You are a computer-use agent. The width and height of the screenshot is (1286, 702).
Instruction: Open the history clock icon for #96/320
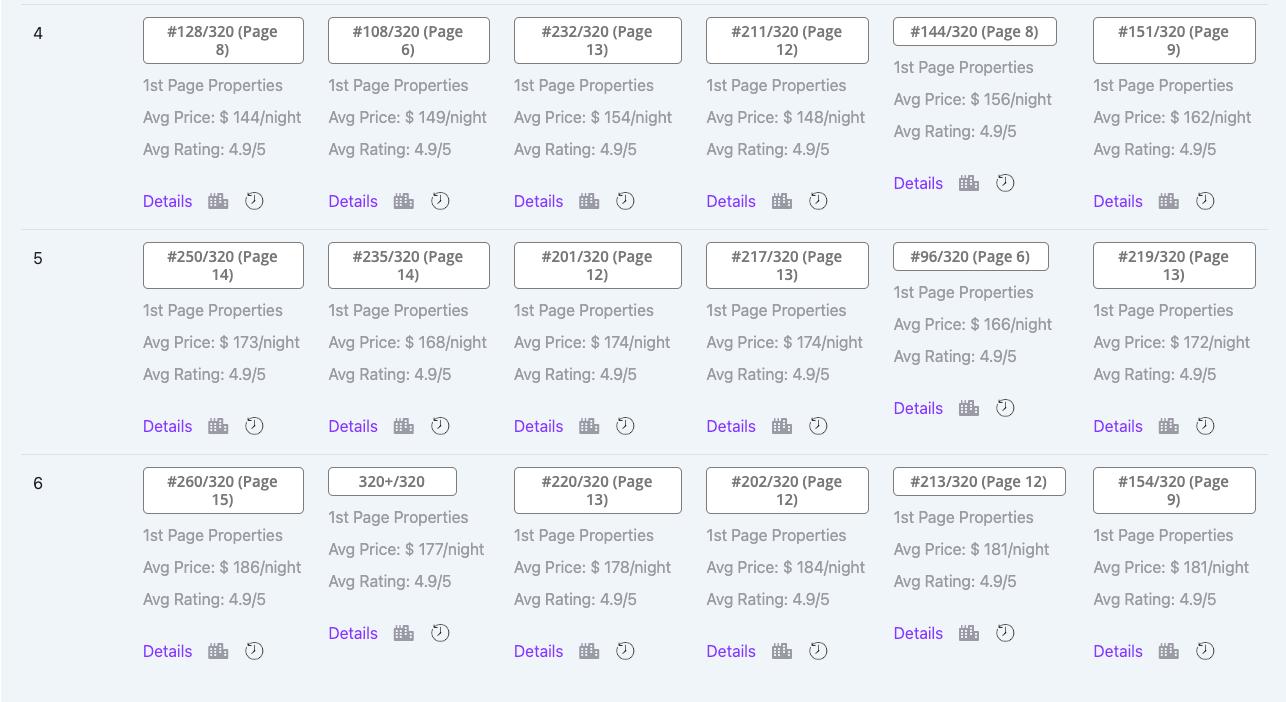(1005, 408)
